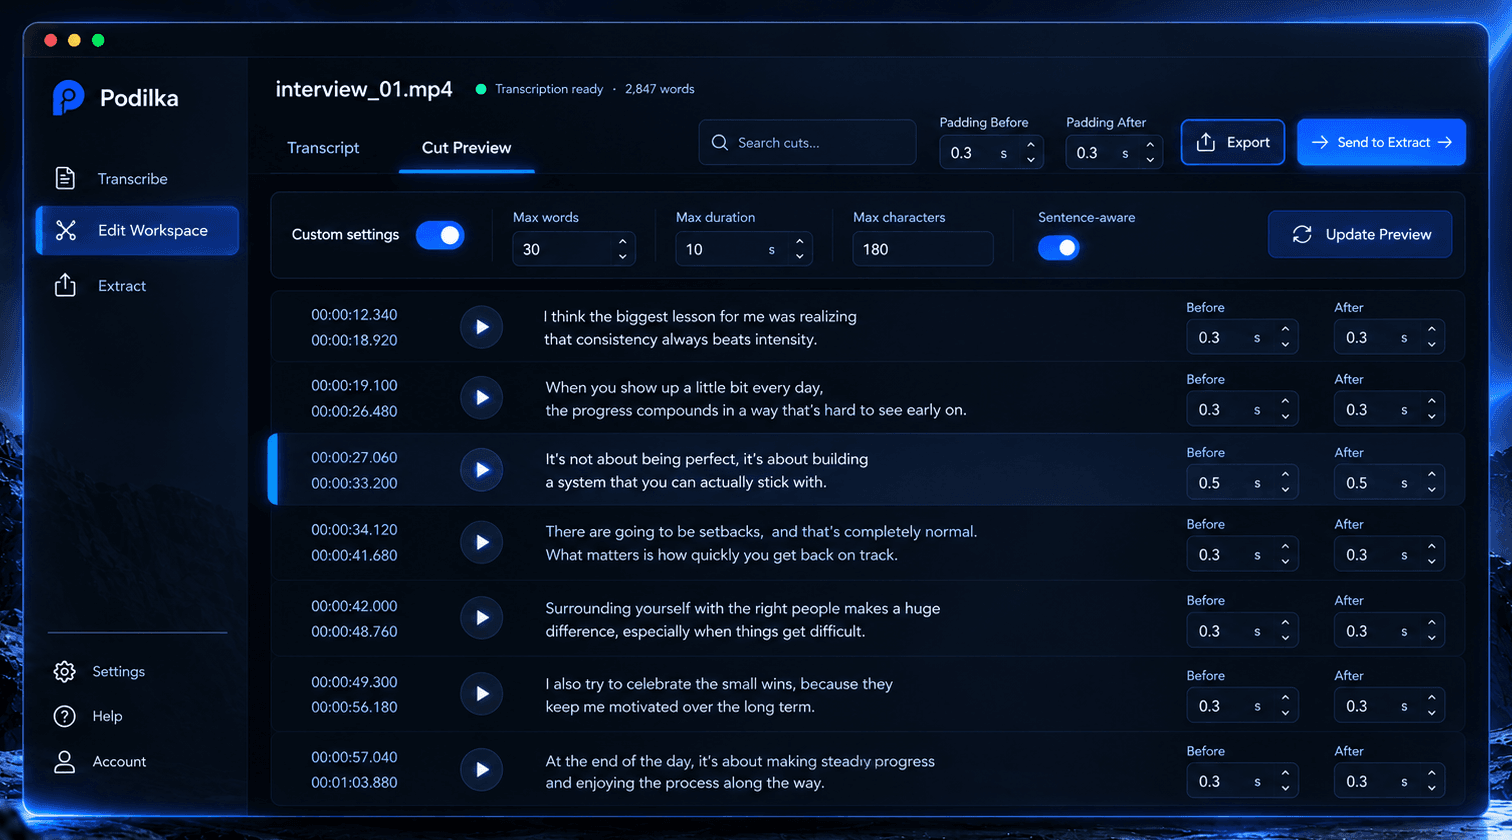Image resolution: width=1512 pixels, height=840 pixels.
Task: Open the Extract upload icon in sidebar
Action: (65, 286)
